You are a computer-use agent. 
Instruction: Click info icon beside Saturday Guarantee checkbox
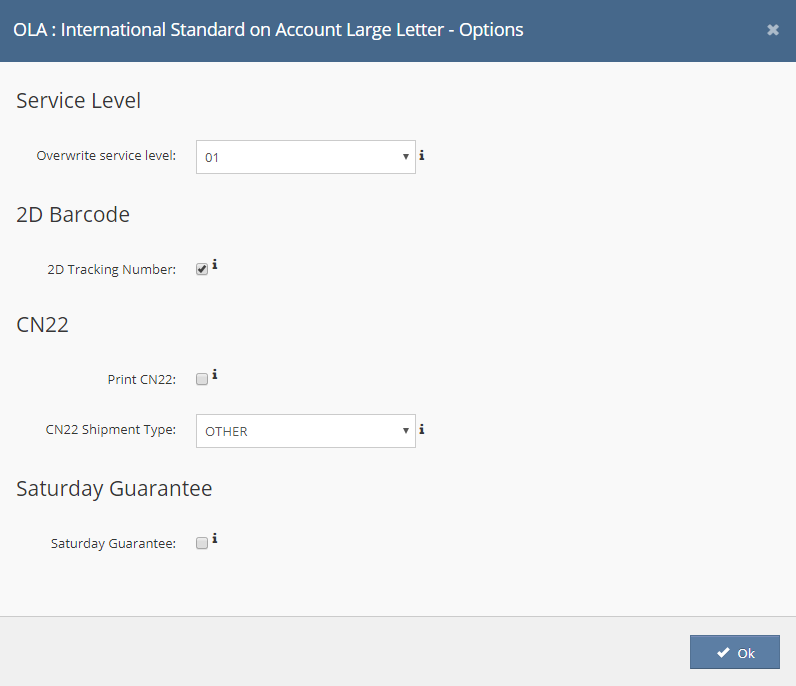pos(215,539)
